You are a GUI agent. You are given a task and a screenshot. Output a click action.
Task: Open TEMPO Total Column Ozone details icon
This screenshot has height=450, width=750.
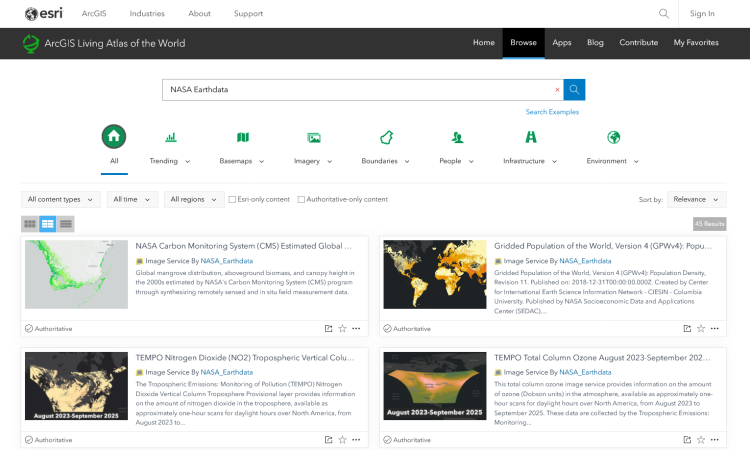[687, 439]
